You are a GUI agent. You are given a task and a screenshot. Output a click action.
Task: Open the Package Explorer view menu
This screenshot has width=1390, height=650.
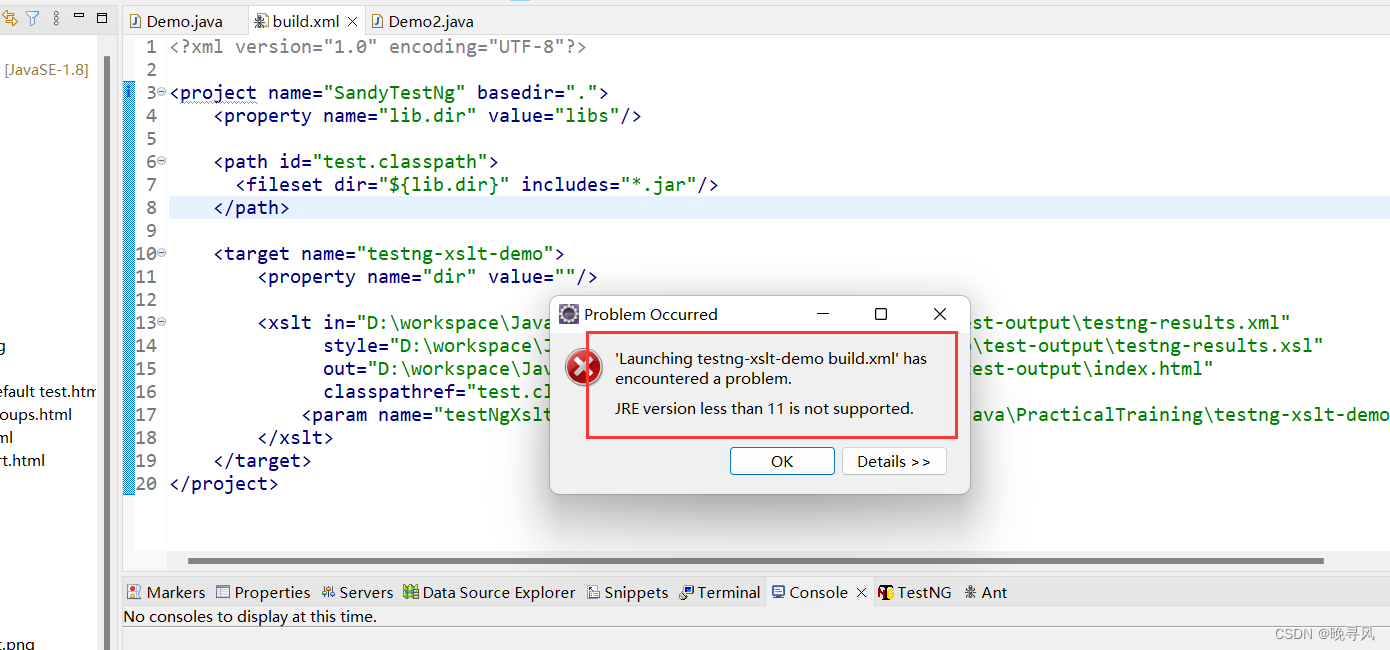[55, 17]
